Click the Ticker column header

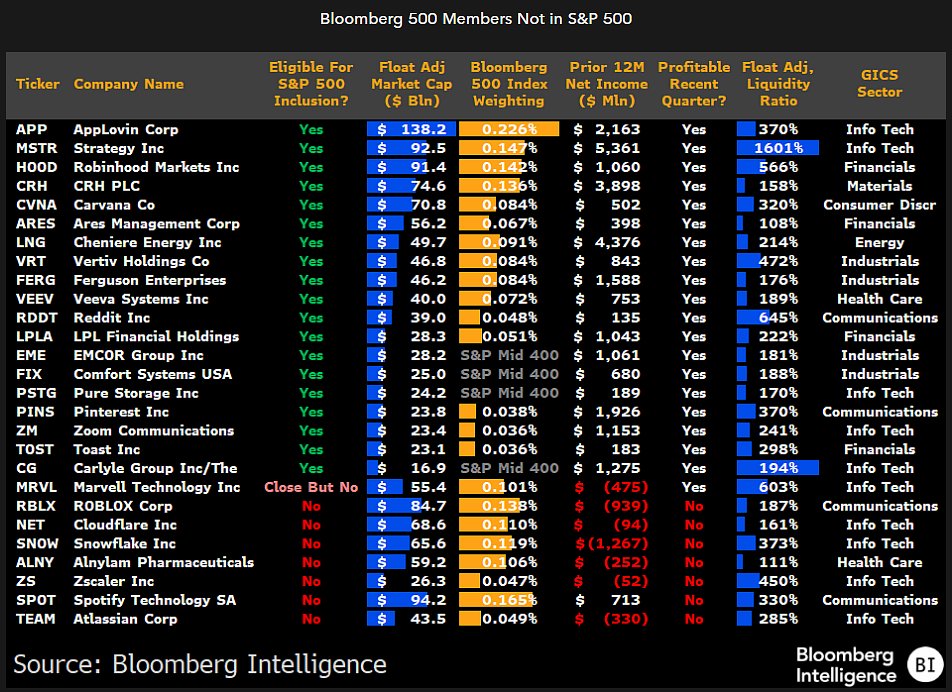point(38,84)
